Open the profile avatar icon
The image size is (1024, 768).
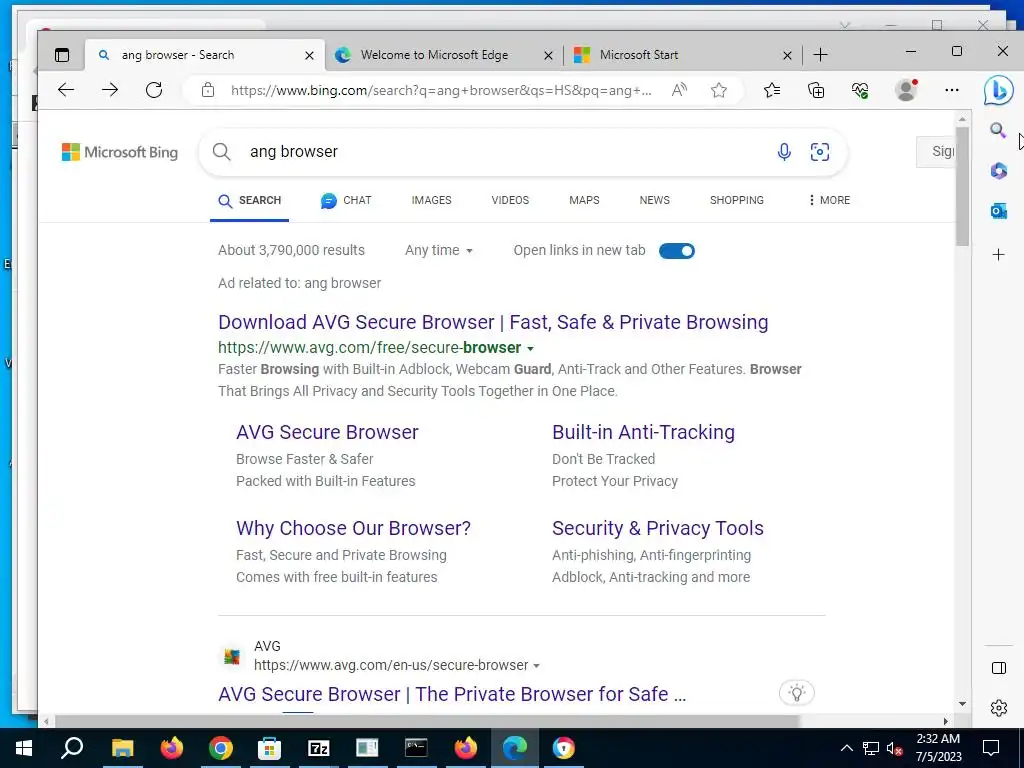click(906, 90)
